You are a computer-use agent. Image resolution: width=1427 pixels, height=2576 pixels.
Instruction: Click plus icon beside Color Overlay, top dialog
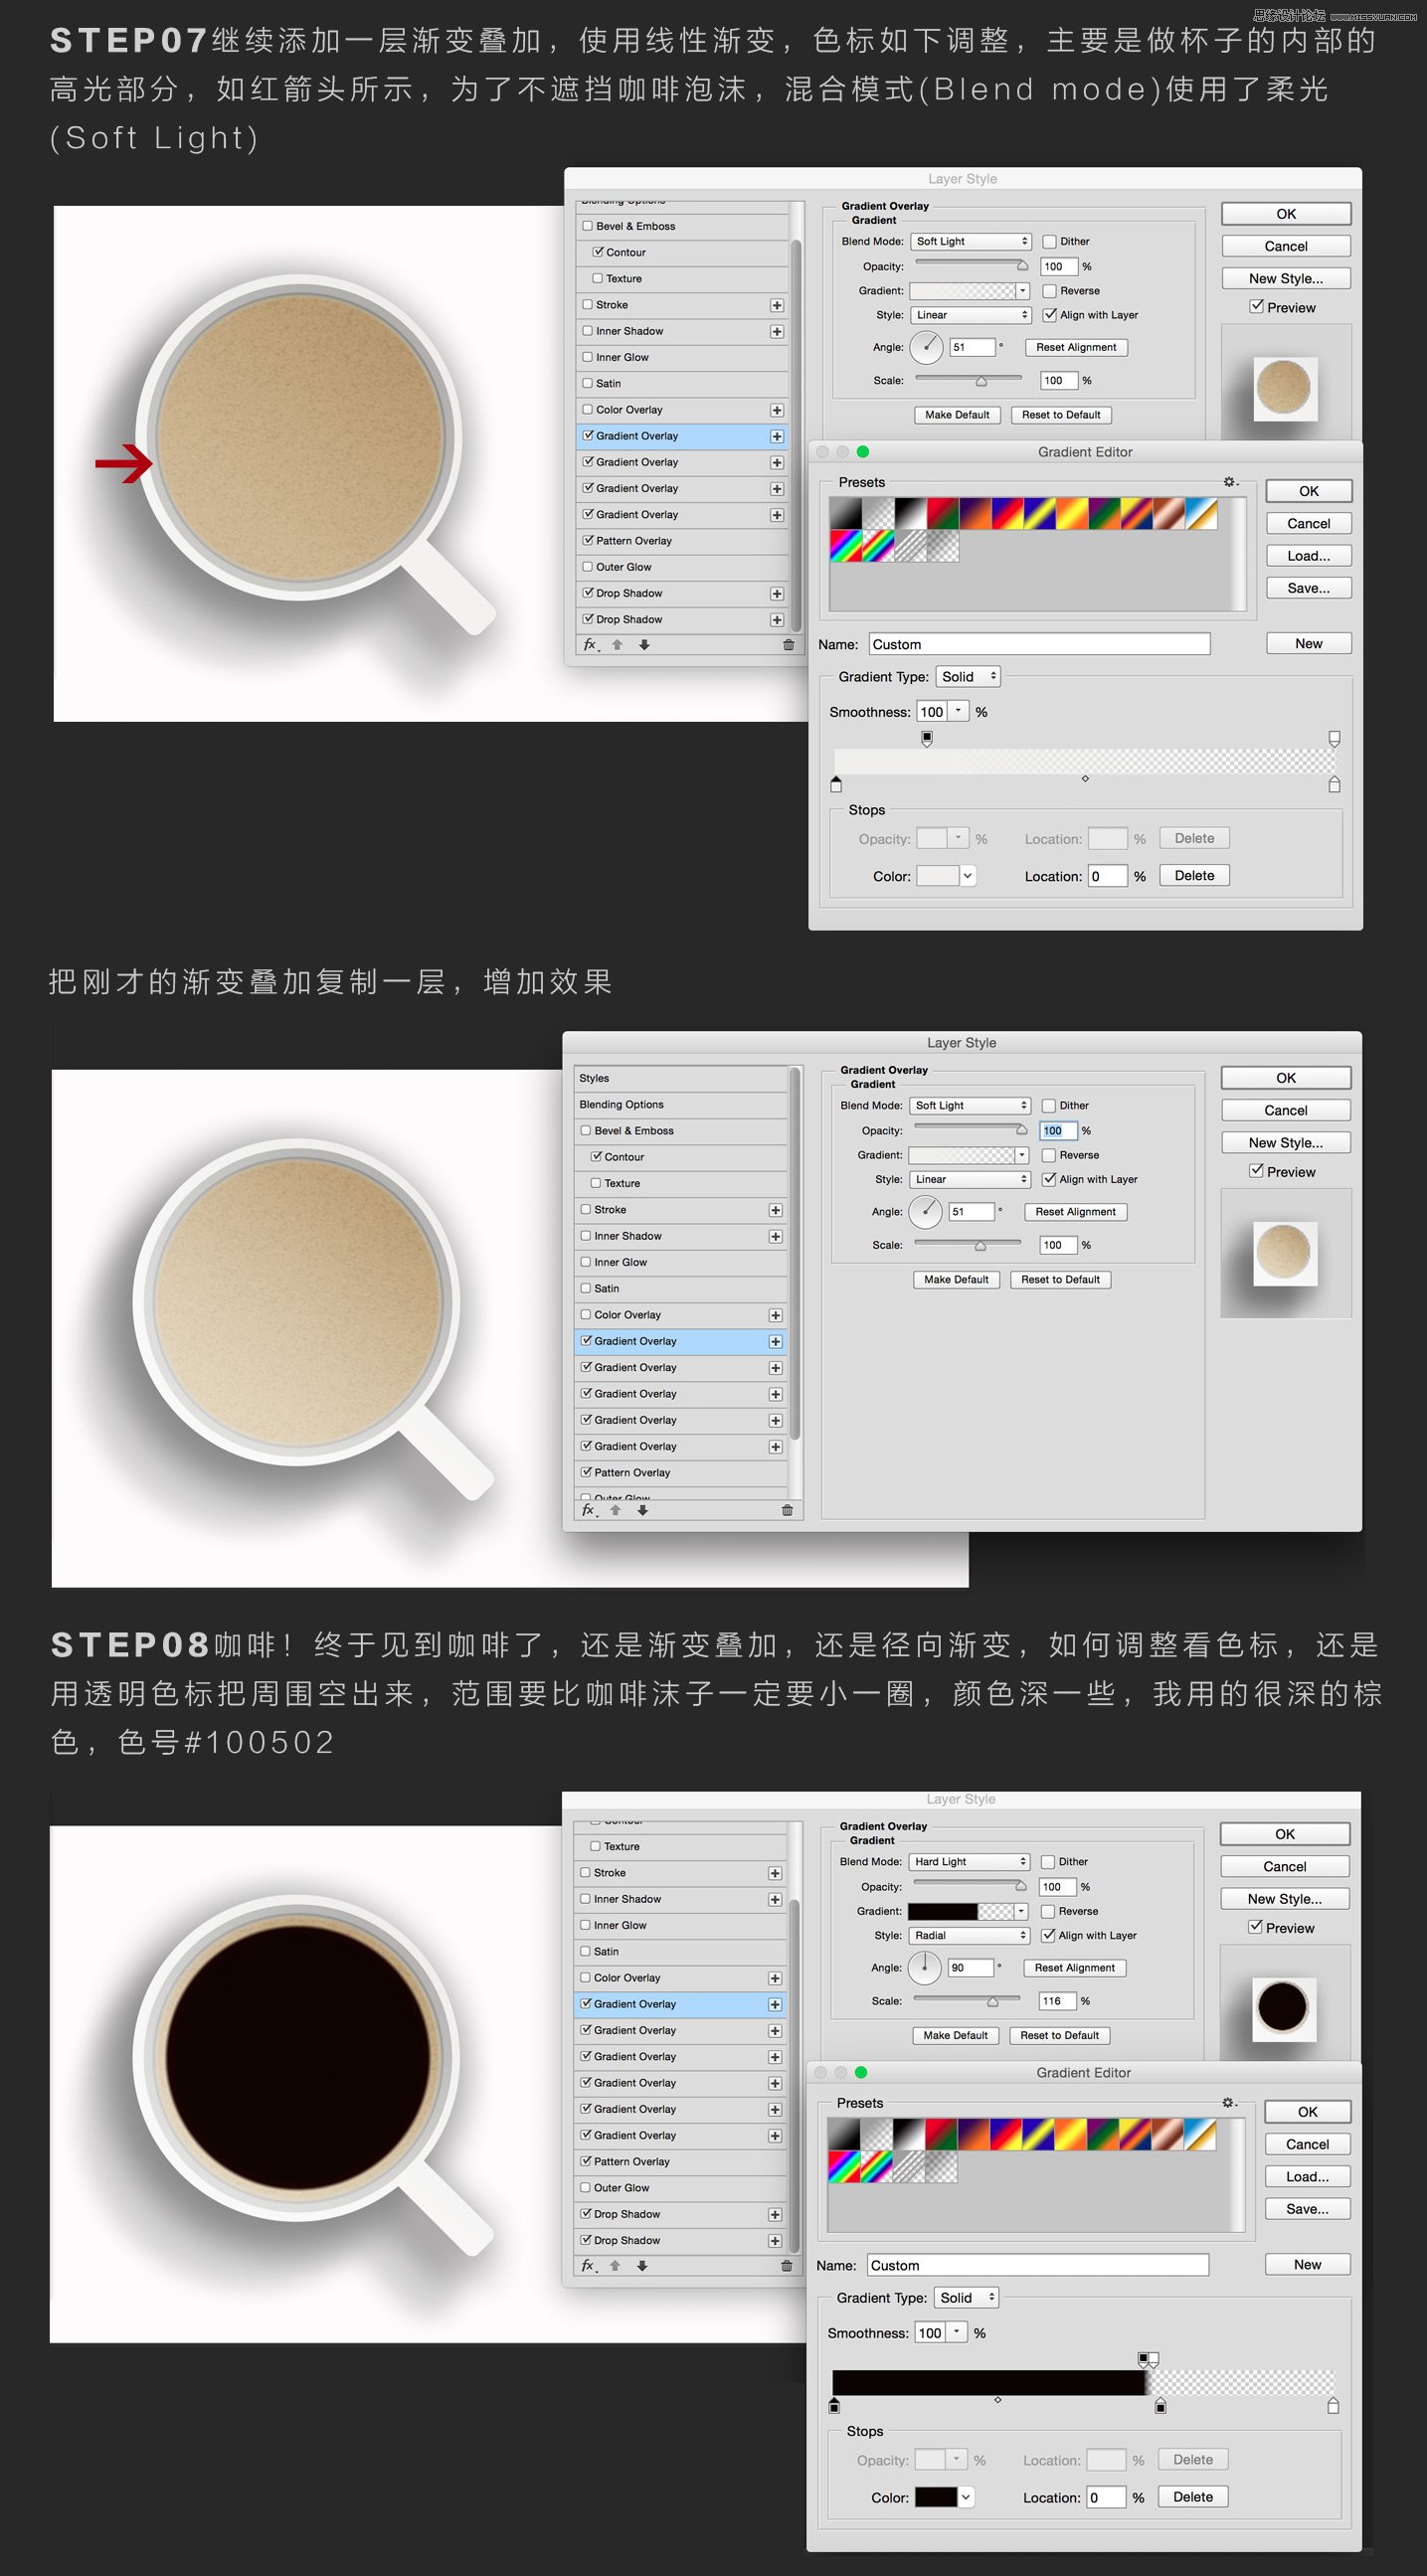(x=777, y=410)
